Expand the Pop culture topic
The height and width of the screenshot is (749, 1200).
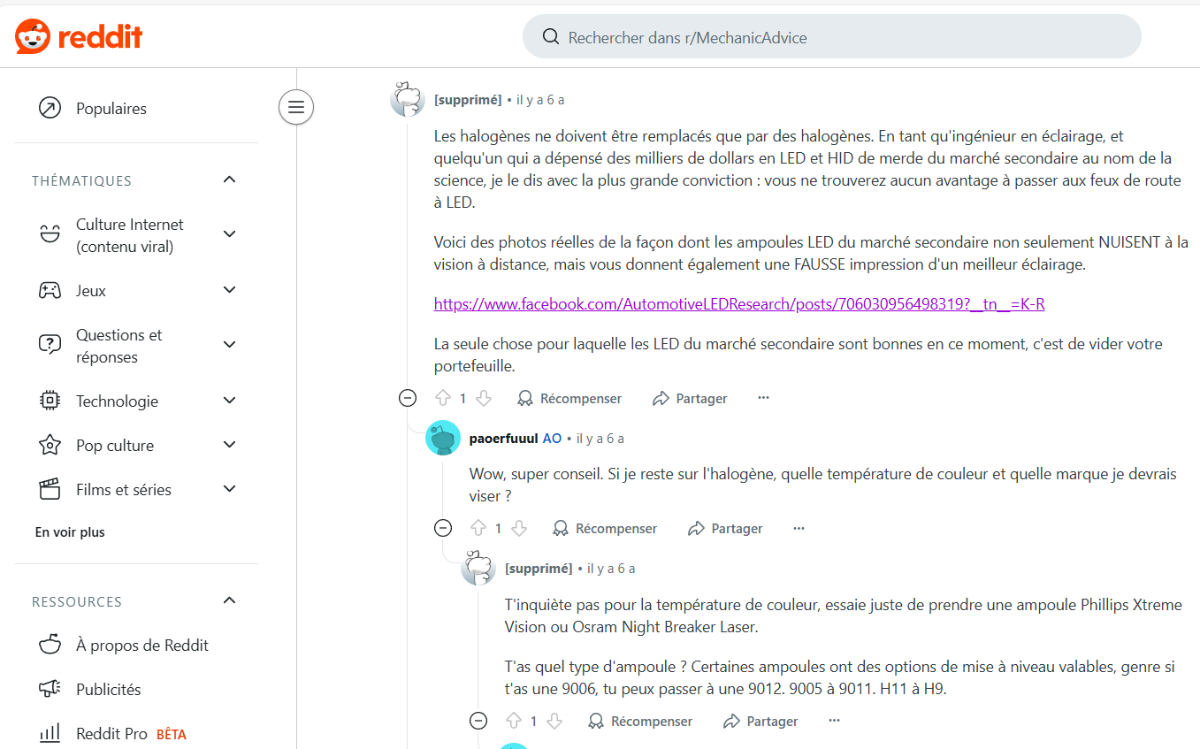point(229,445)
